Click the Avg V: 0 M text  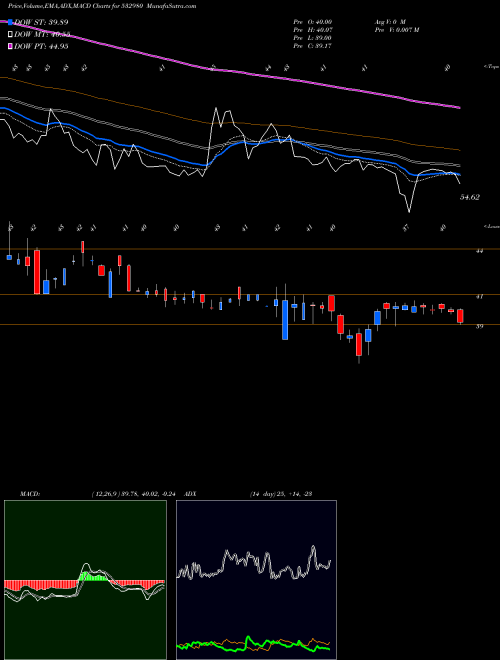click(x=389, y=21)
